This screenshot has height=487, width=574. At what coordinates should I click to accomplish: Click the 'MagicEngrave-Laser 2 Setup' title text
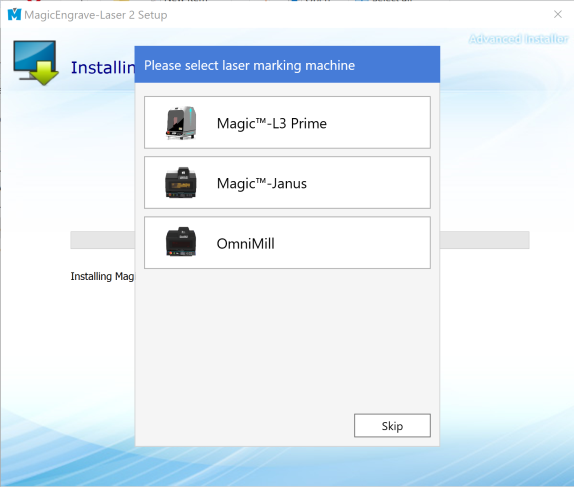pyautogui.click(x=96, y=15)
